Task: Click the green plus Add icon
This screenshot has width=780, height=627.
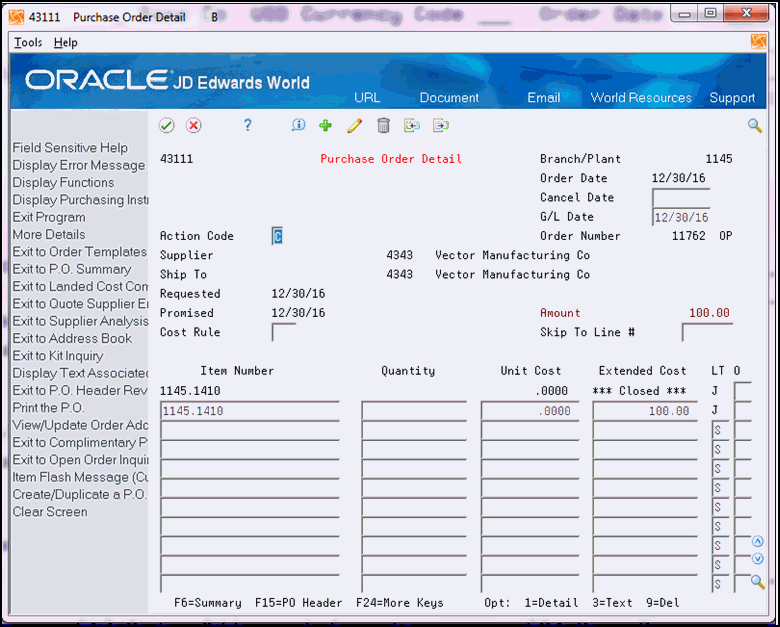Action: pyautogui.click(x=325, y=125)
